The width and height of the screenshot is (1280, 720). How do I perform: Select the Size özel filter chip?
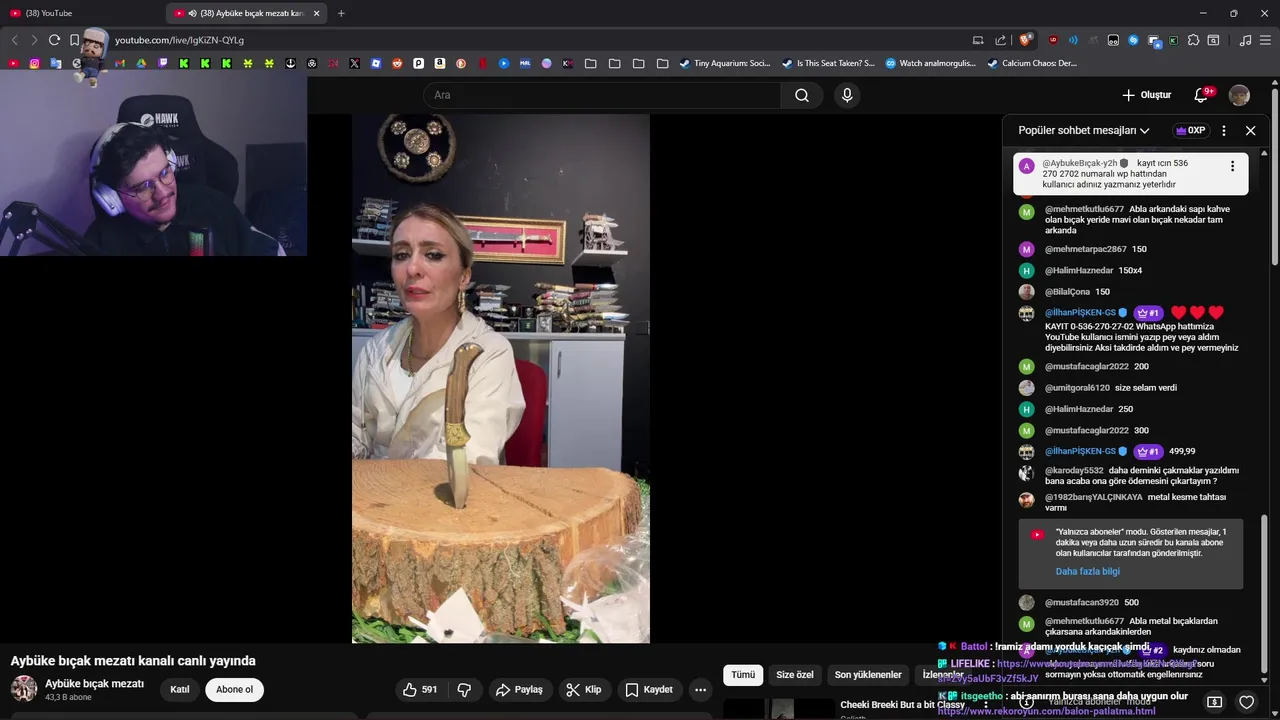pyautogui.click(x=795, y=675)
